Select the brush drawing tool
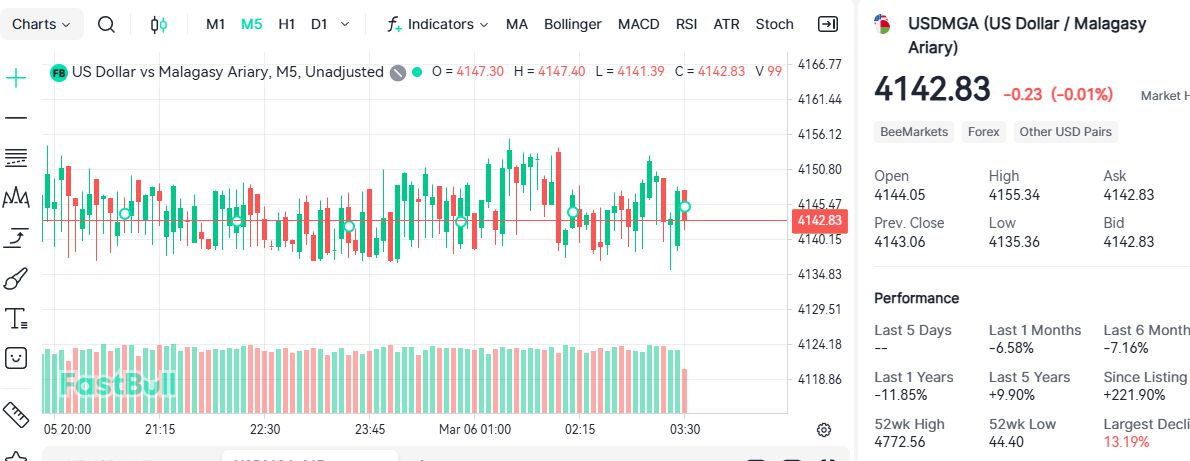Image resolution: width=1190 pixels, height=461 pixels. point(16,278)
